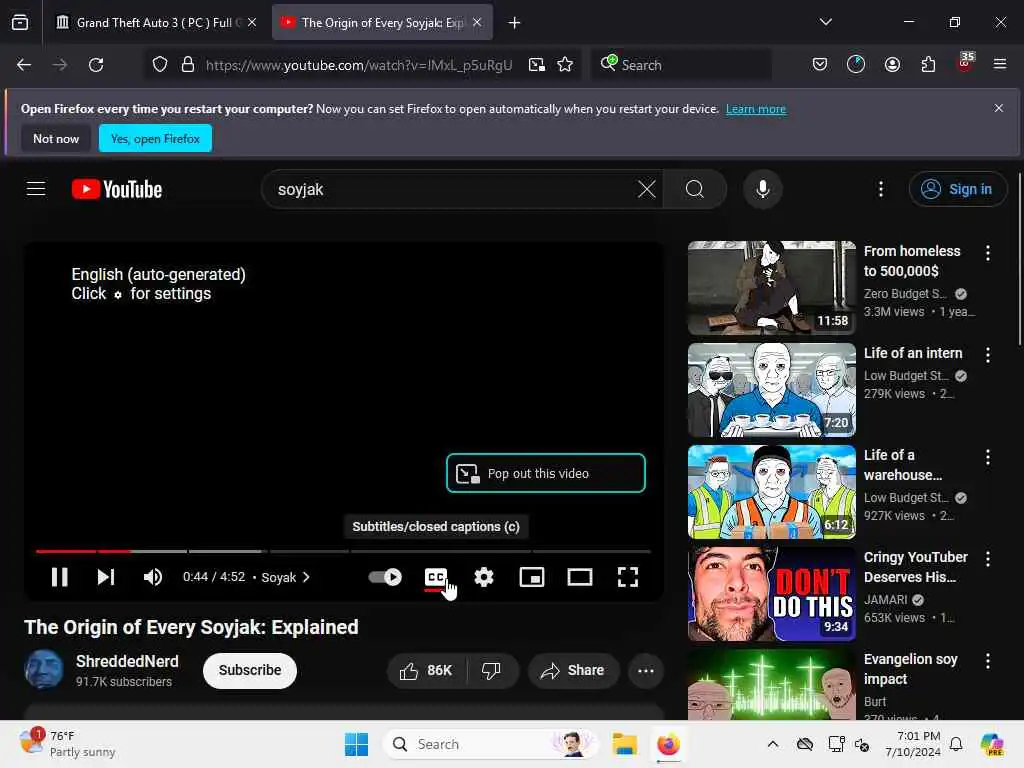The height and width of the screenshot is (768, 1024).
Task: Expand the Soyak chapter list
Action: pyautogui.click(x=285, y=577)
